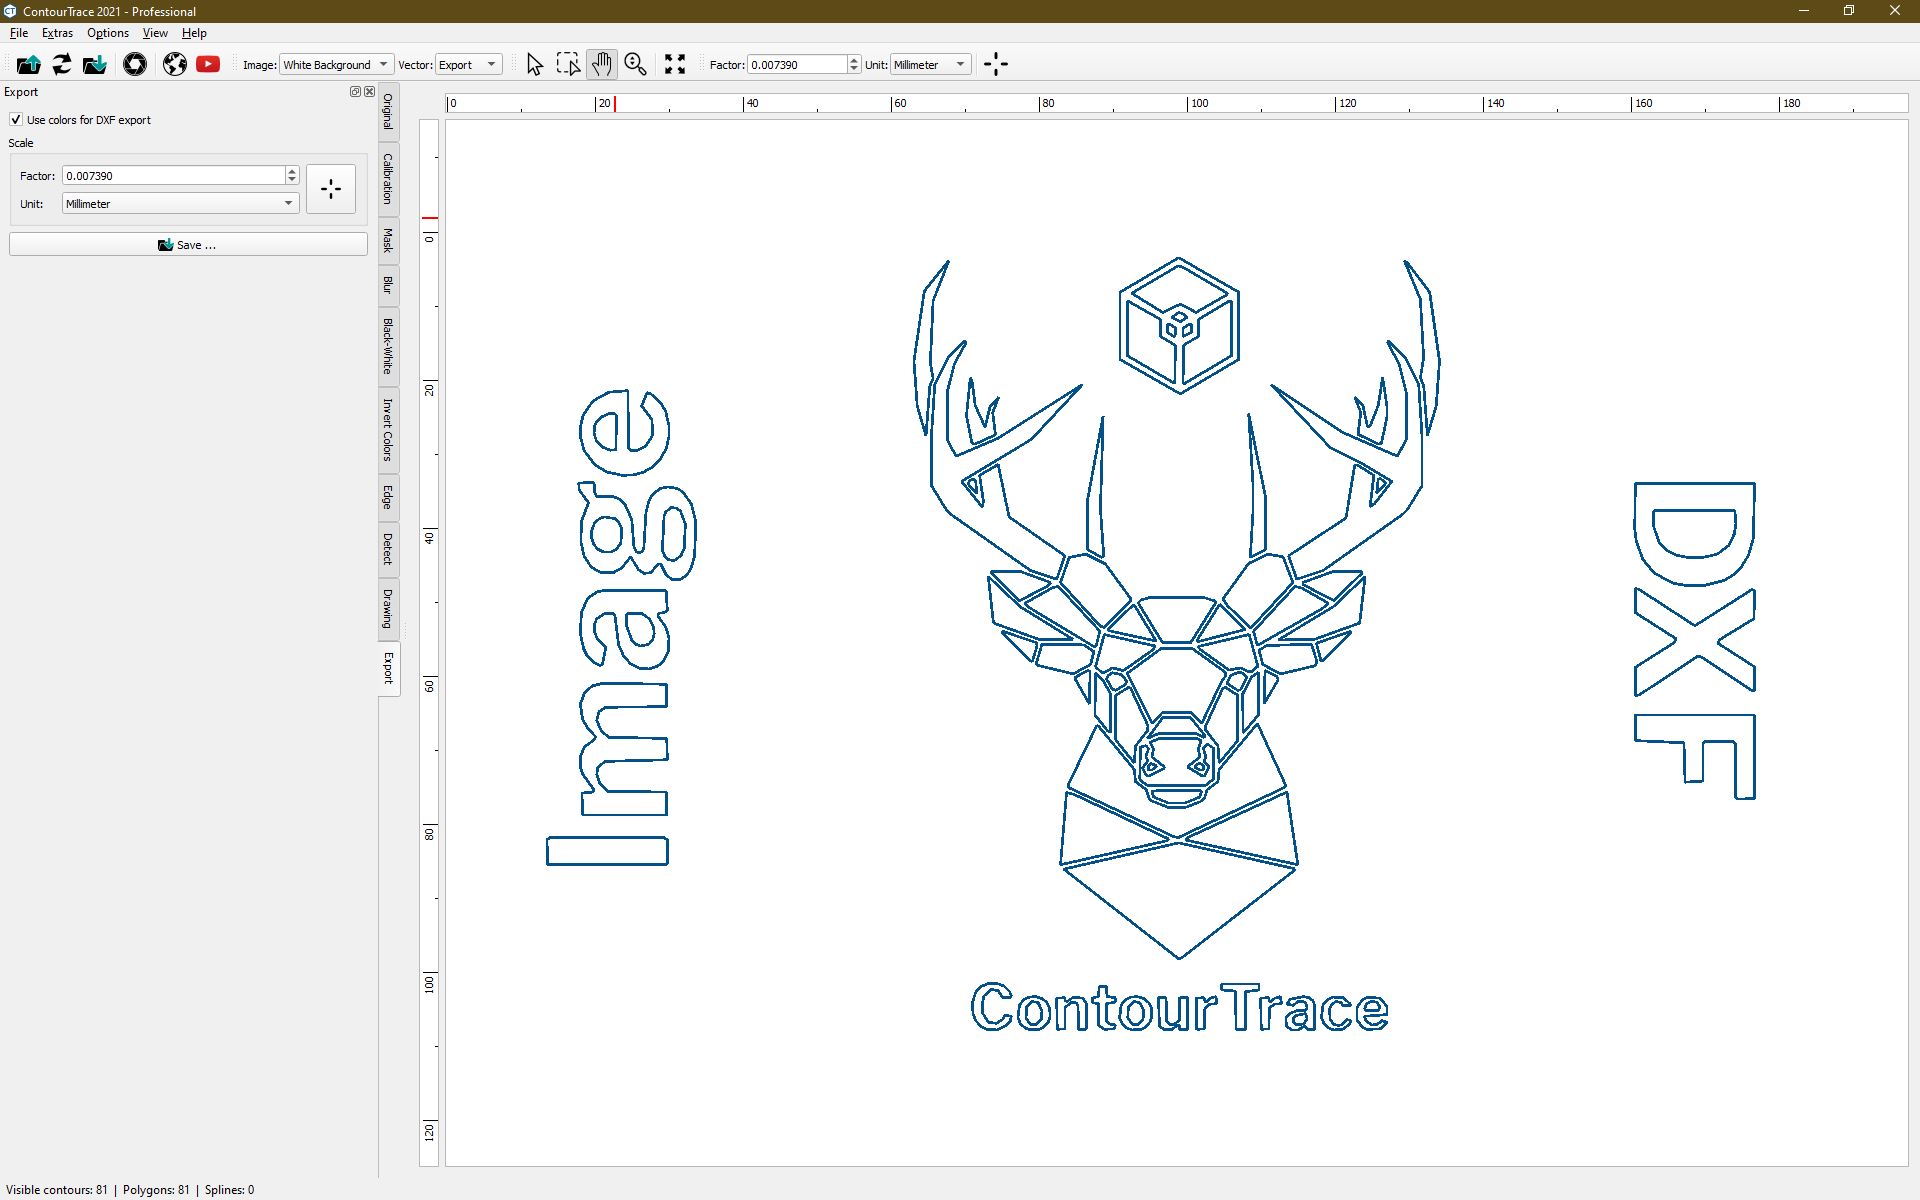
Task: Select the arrow/select tool
Action: (x=532, y=64)
